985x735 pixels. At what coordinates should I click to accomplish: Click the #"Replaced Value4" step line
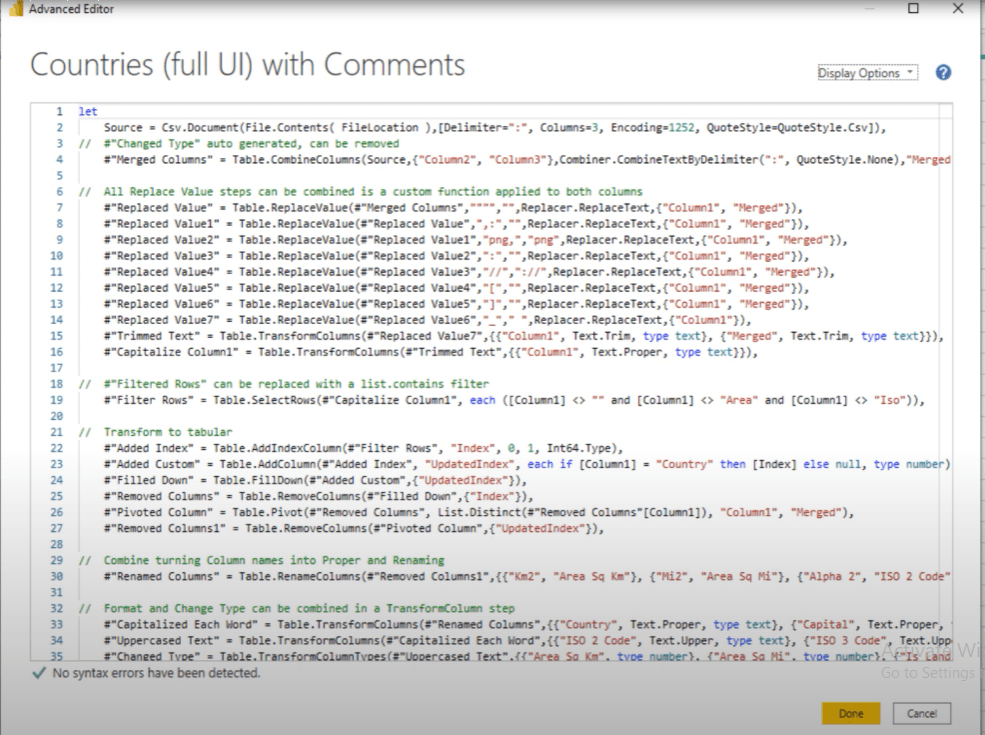pos(469,272)
